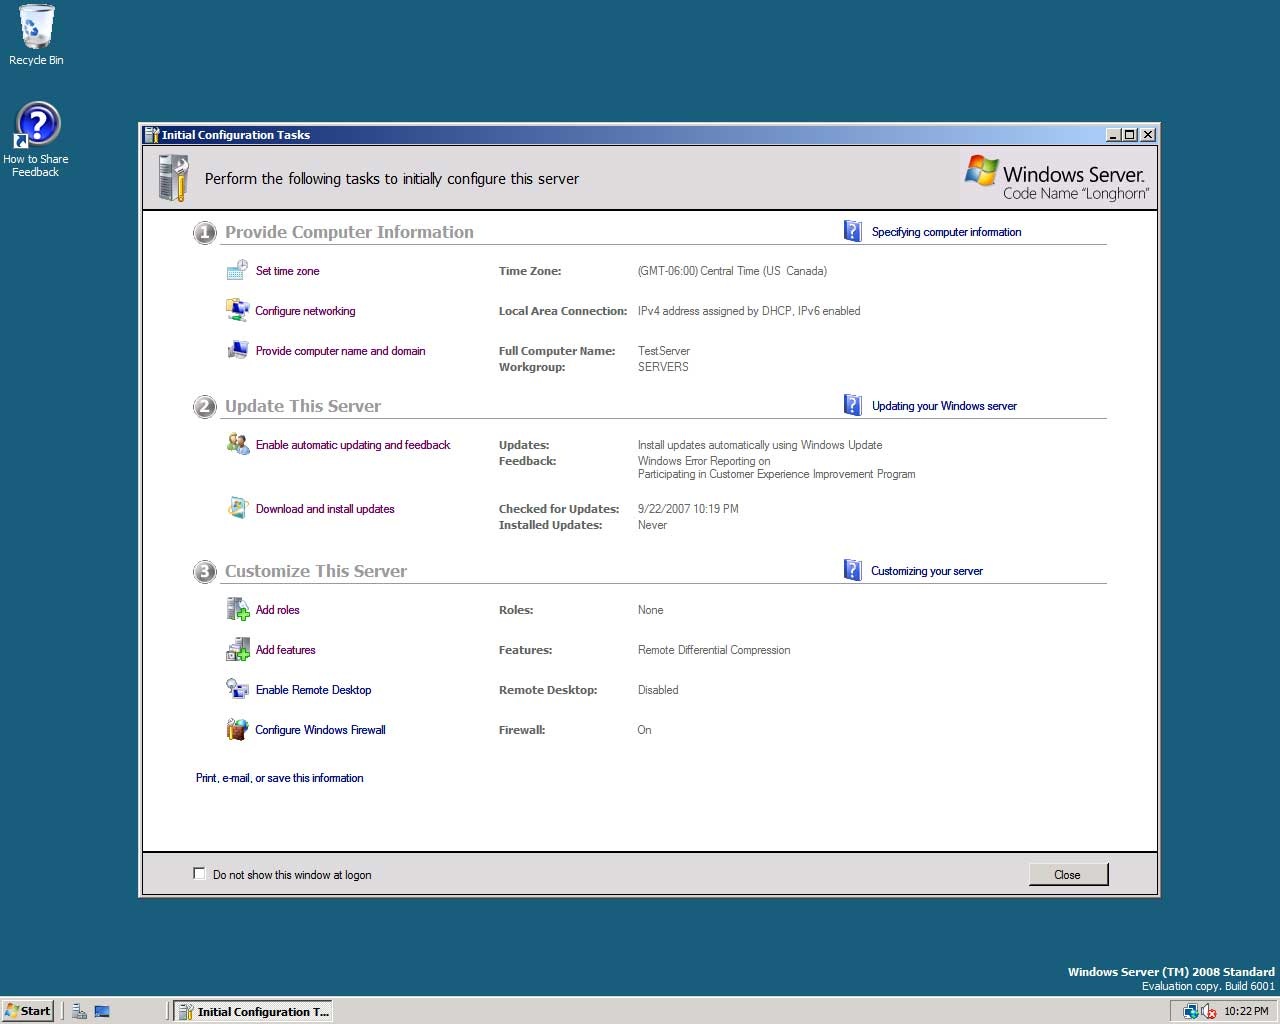Open Provide computer name and domain

(x=340, y=351)
